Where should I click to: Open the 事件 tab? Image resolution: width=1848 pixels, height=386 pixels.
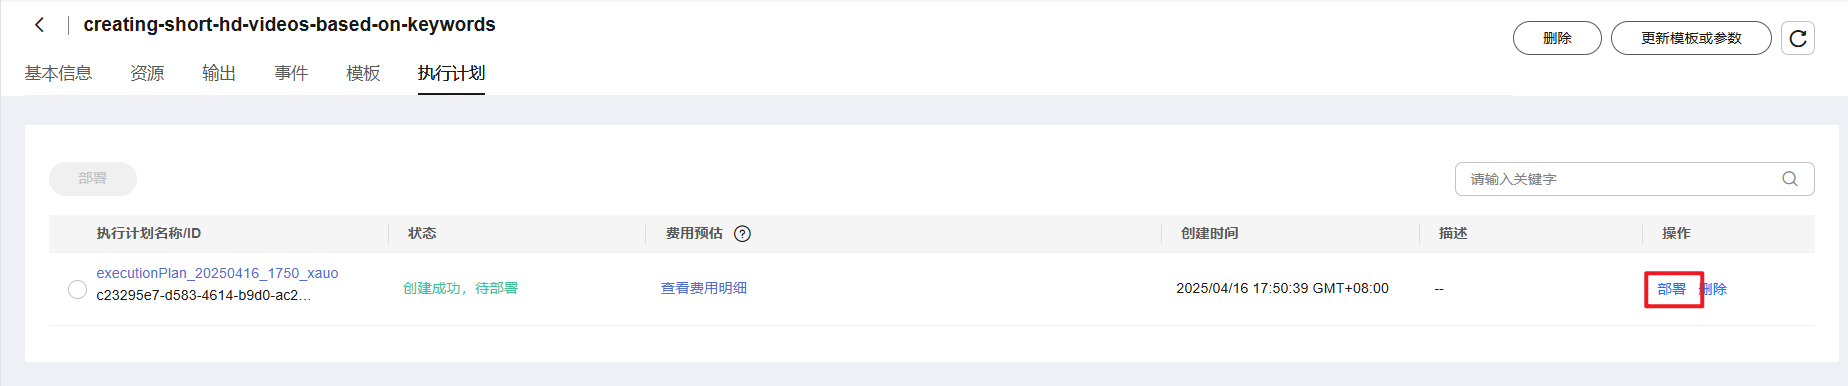pyautogui.click(x=291, y=73)
